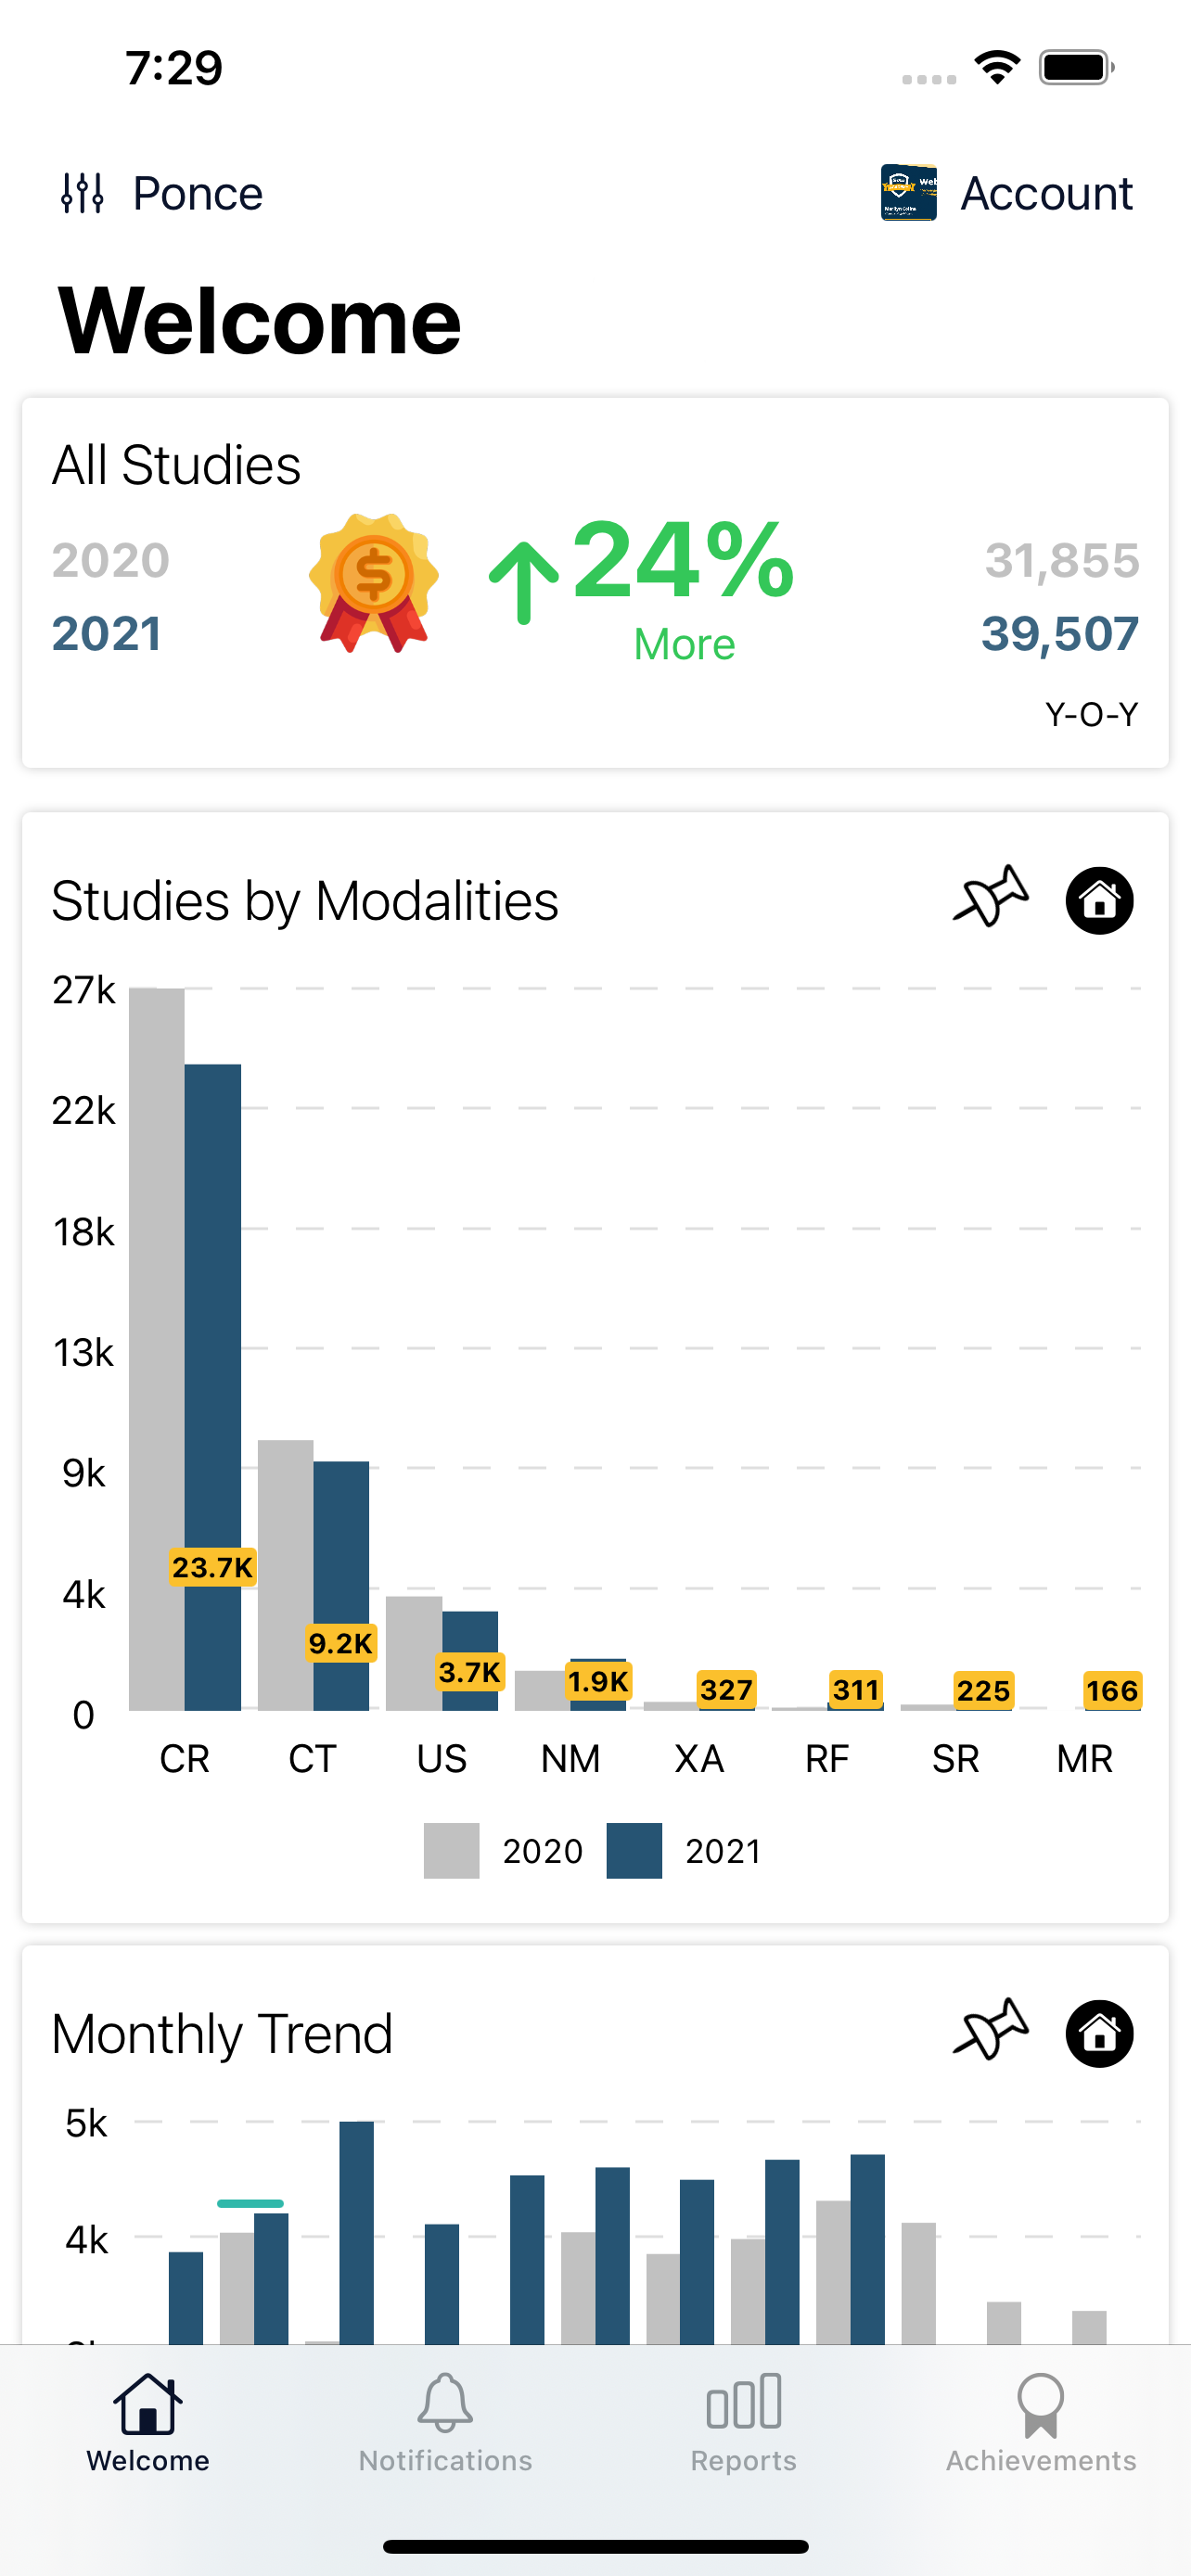Hide the 2020 series by tapping its legend swatch
The image size is (1191, 2576).
[450, 1849]
